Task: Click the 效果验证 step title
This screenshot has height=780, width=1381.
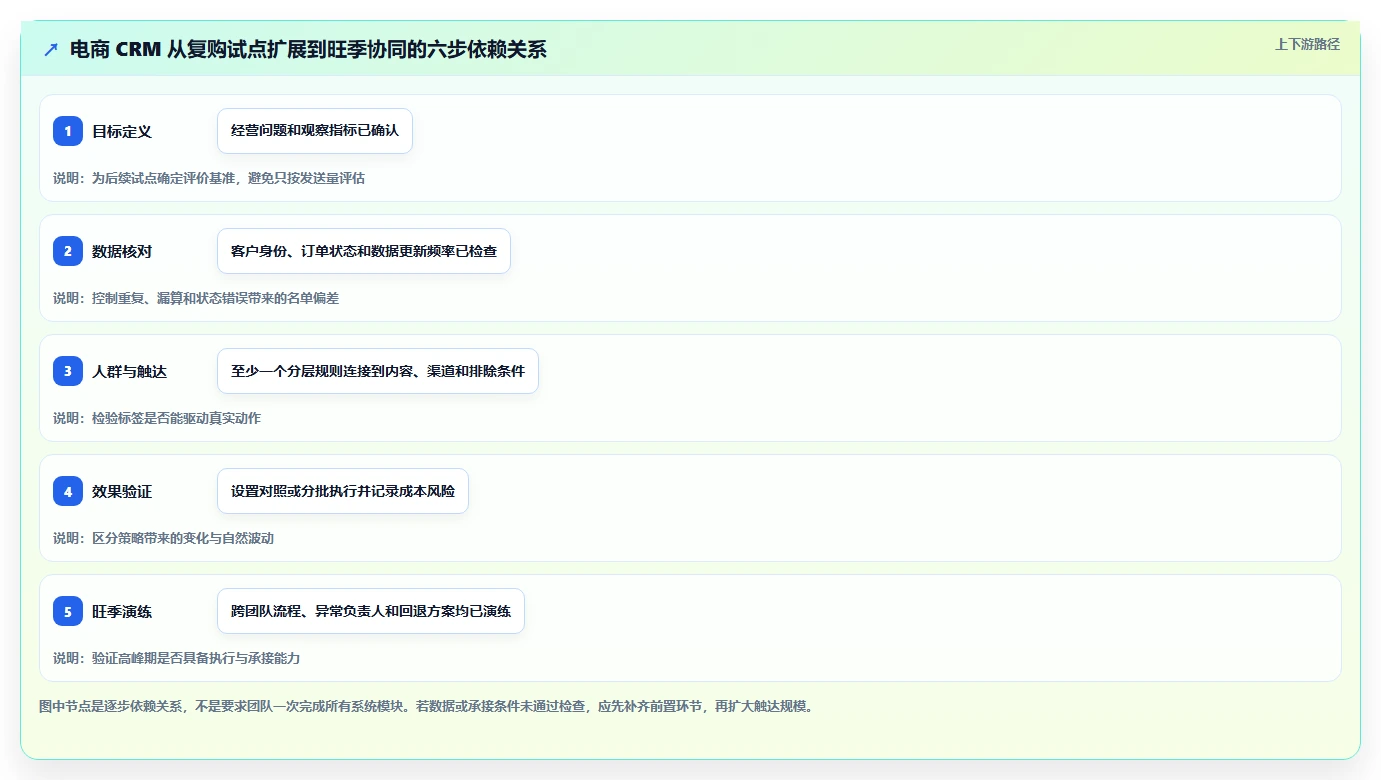Action: pyautogui.click(x=122, y=491)
